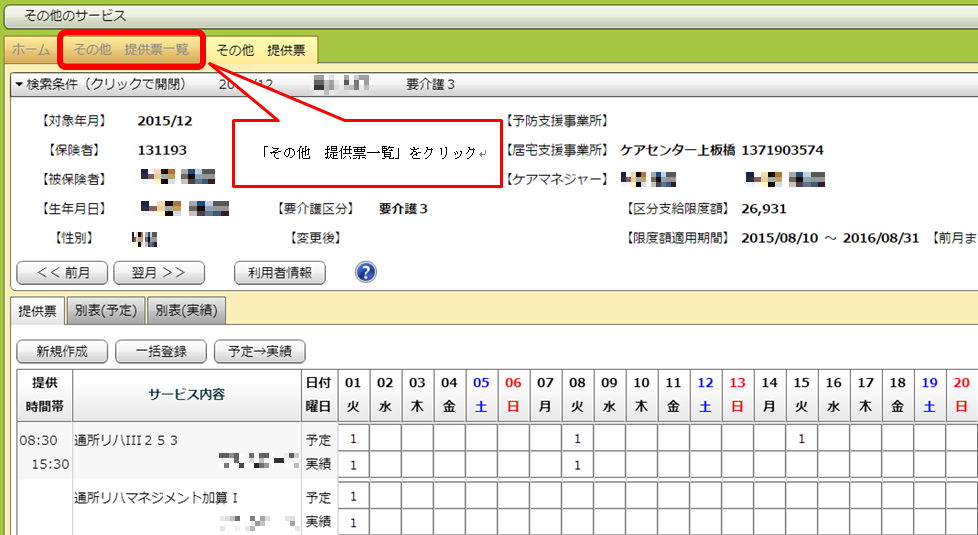Click 実績 cell for day 08 of 通所リハIII
This screenshot has width=978, height=535.
point(577,465)
